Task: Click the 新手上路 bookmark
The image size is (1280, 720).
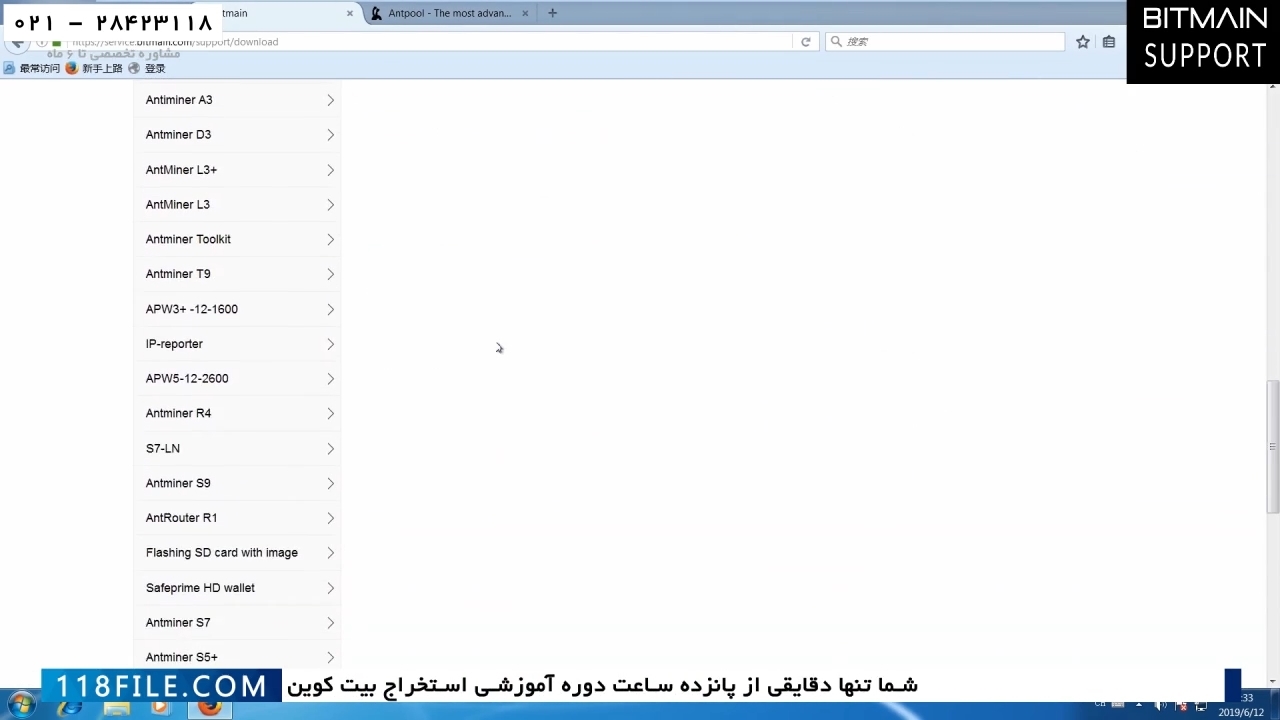Action: pyautogui.click(x=101, y=68)
